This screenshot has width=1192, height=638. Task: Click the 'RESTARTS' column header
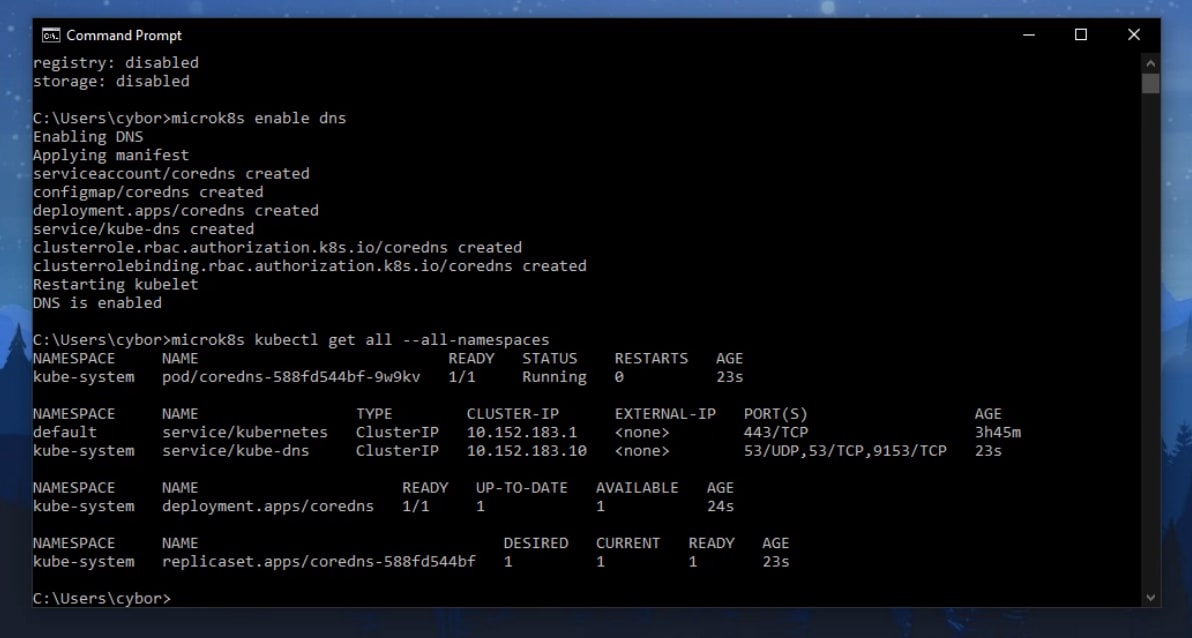tap(651, 358)
